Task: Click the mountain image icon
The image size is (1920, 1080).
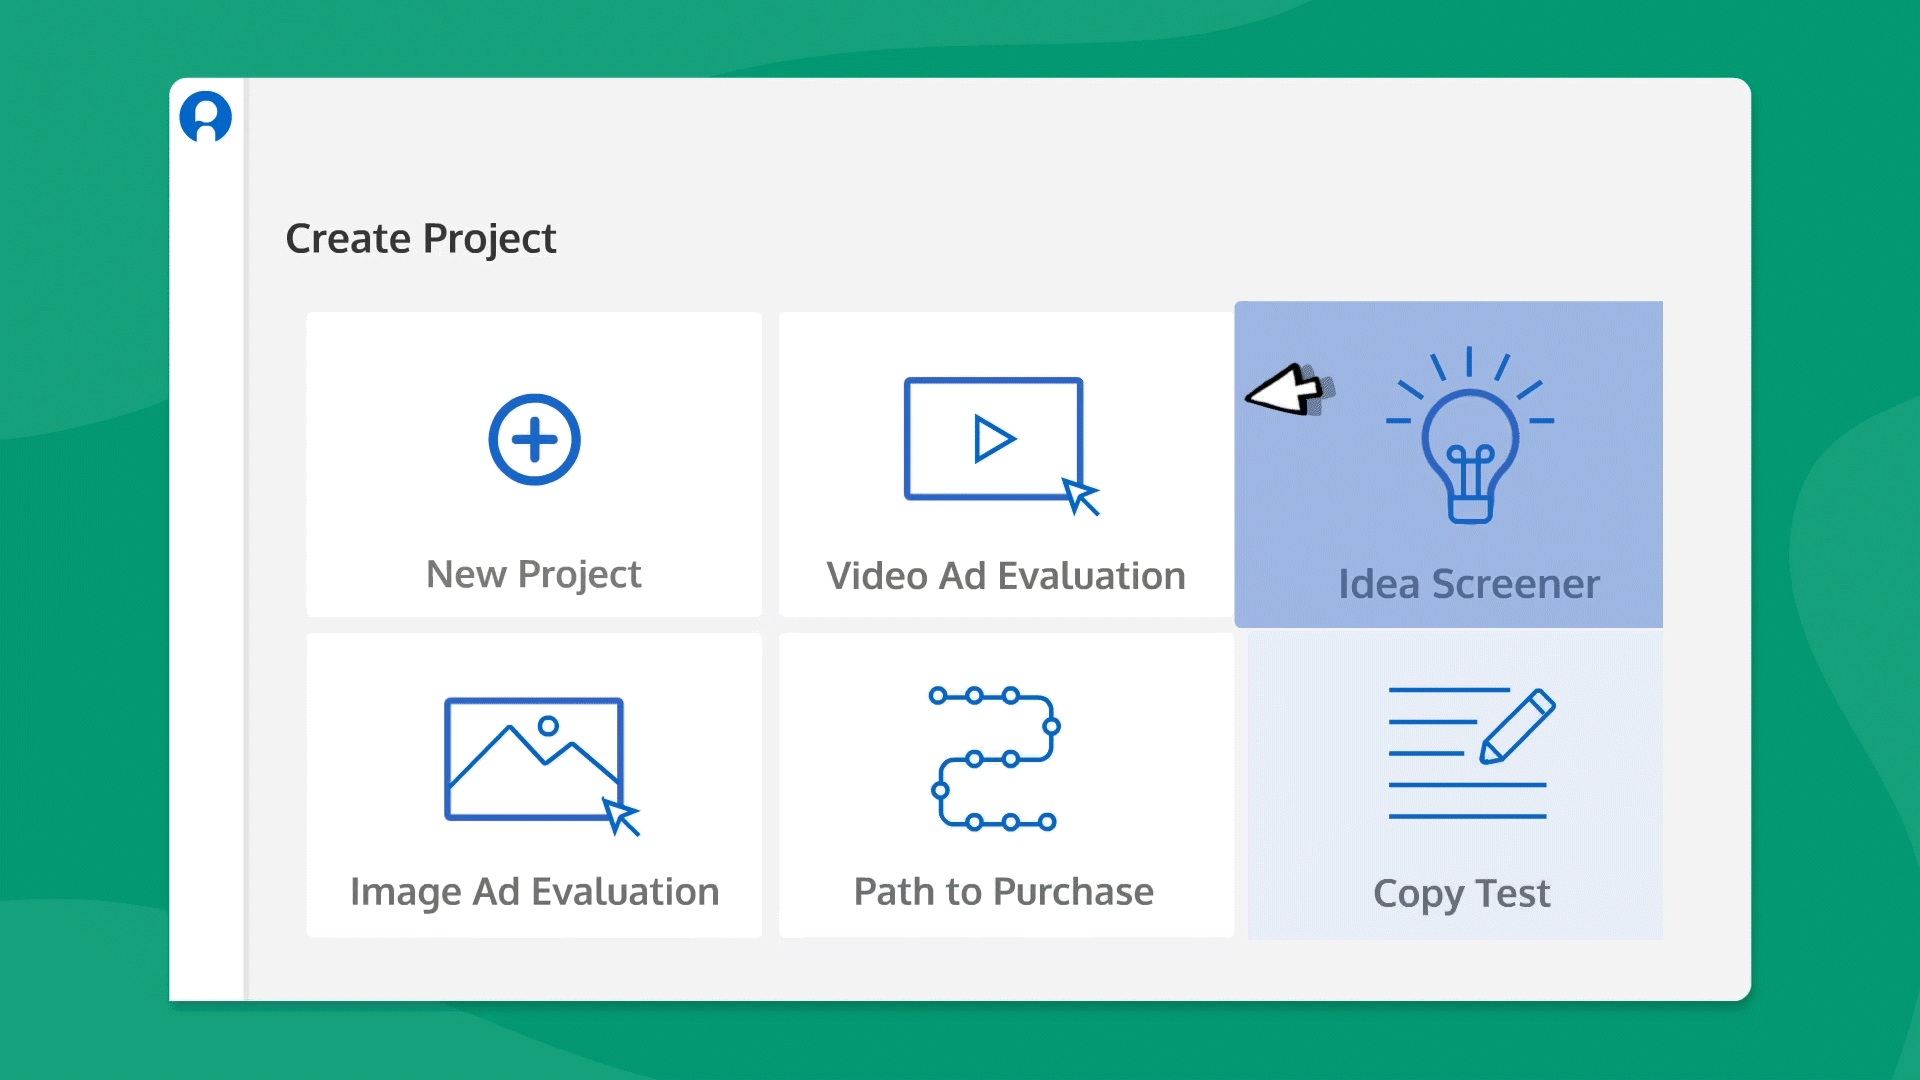Action: tap(534, 760)
